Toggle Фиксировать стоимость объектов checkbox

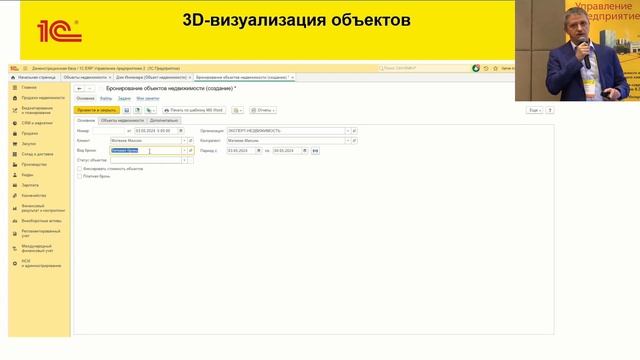[x=79, y=169]
